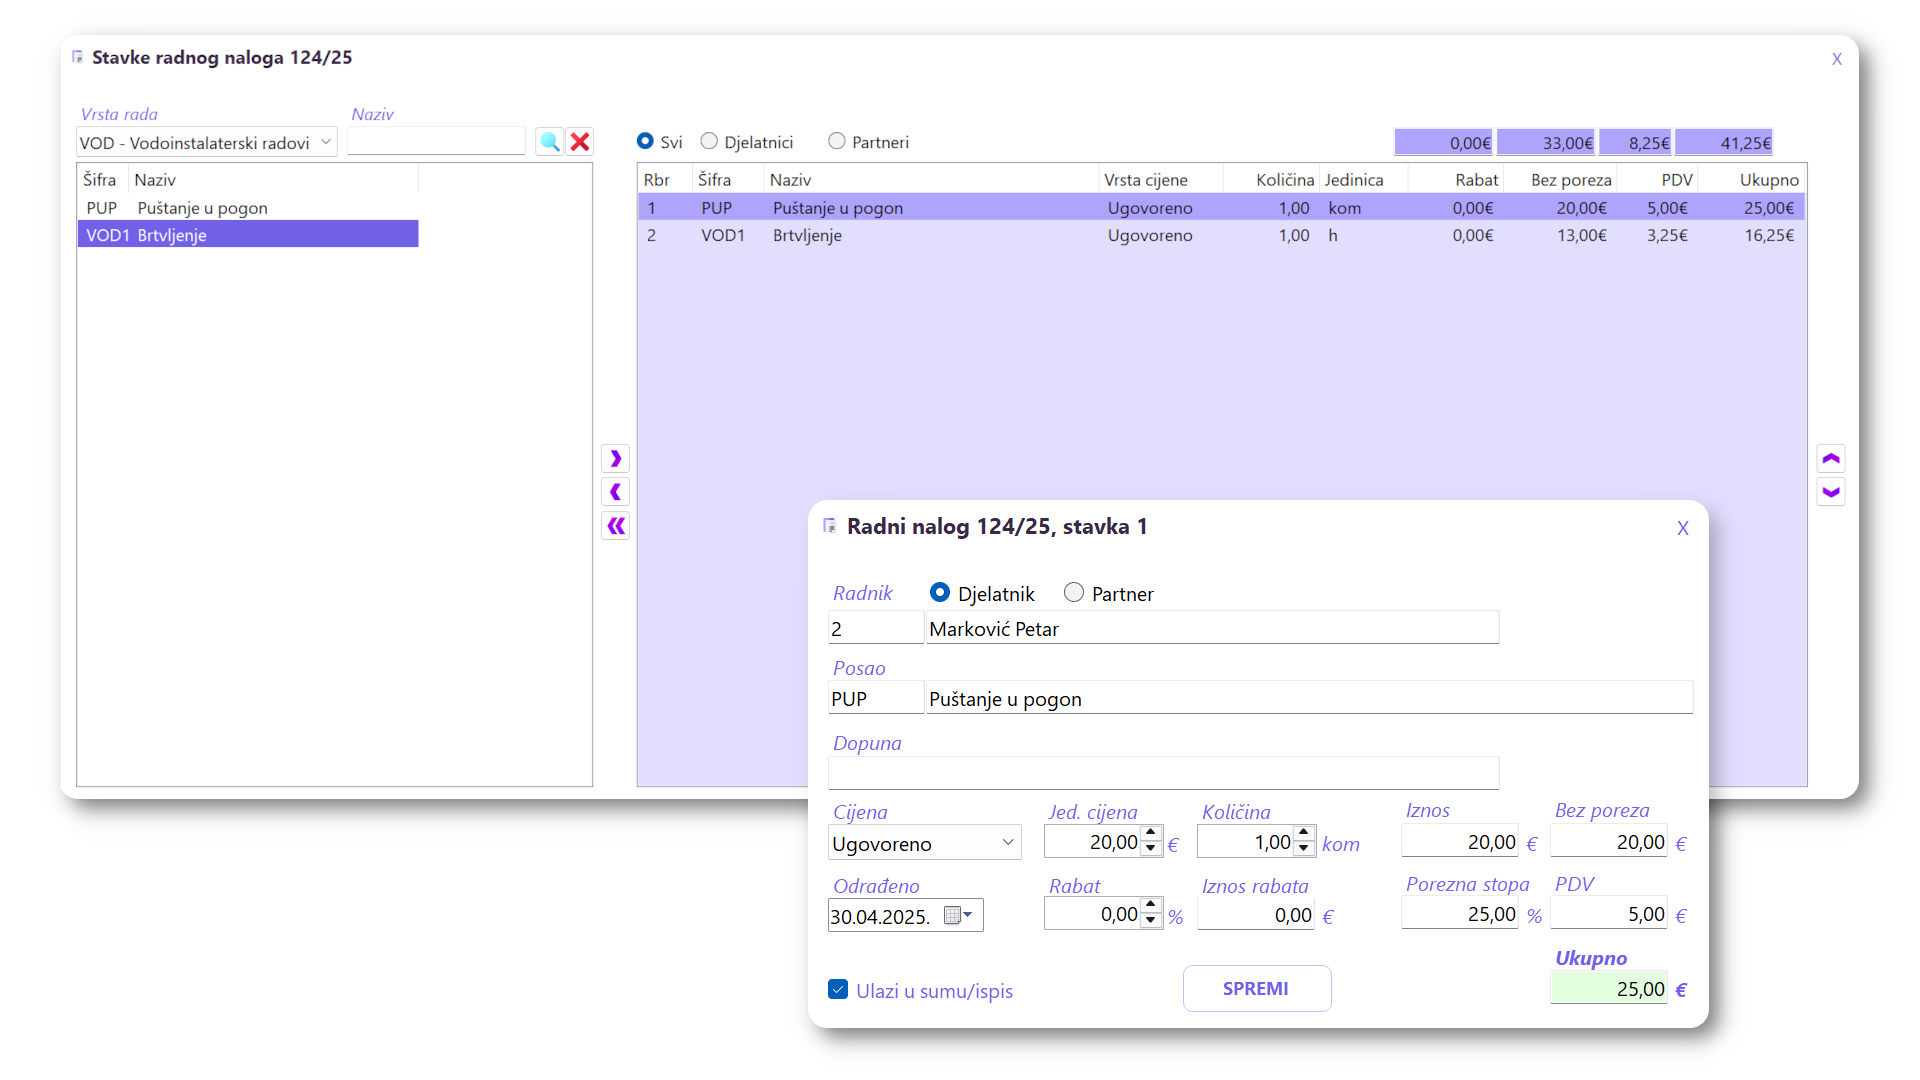1920x1080 pixels.
Task: Select the Partner radio option for Radnik
Action: tap(1074, 593)
